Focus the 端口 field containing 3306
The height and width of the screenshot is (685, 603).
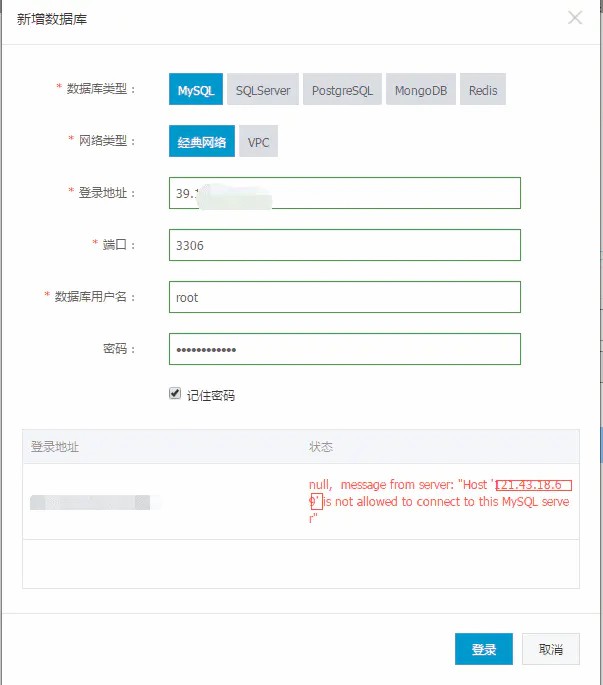pos(345,245)
